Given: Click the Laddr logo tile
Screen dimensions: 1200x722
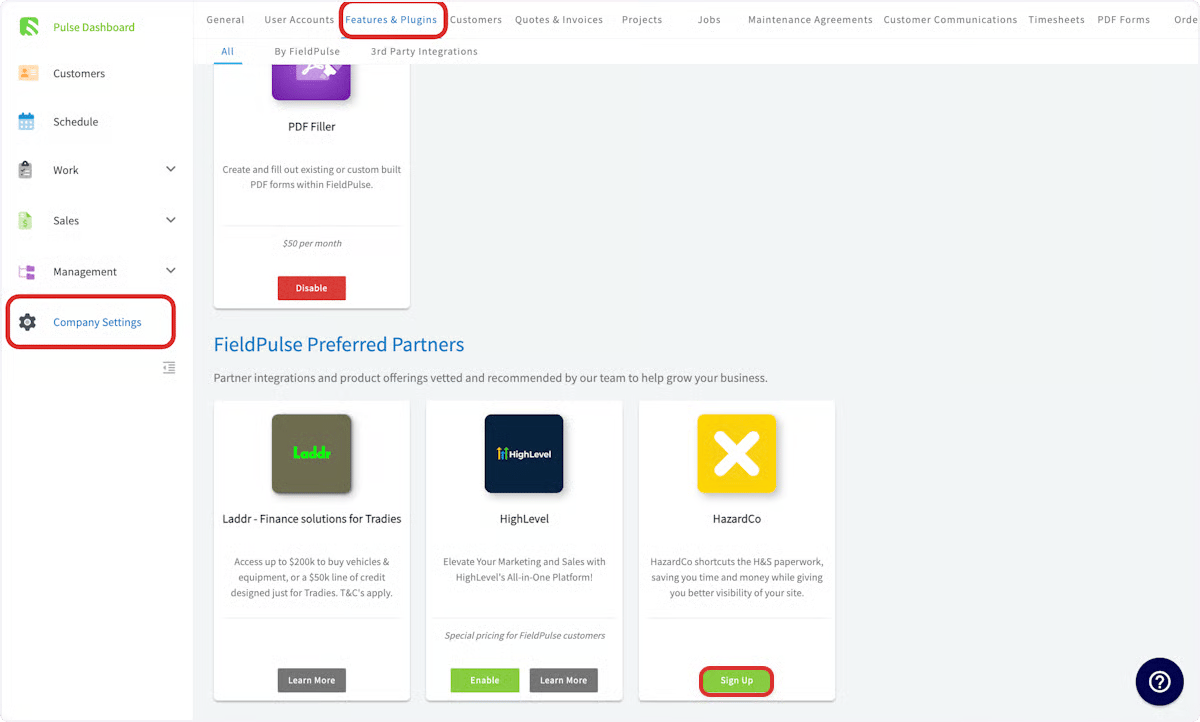Looking at the screenshot, I should [311, 453].
